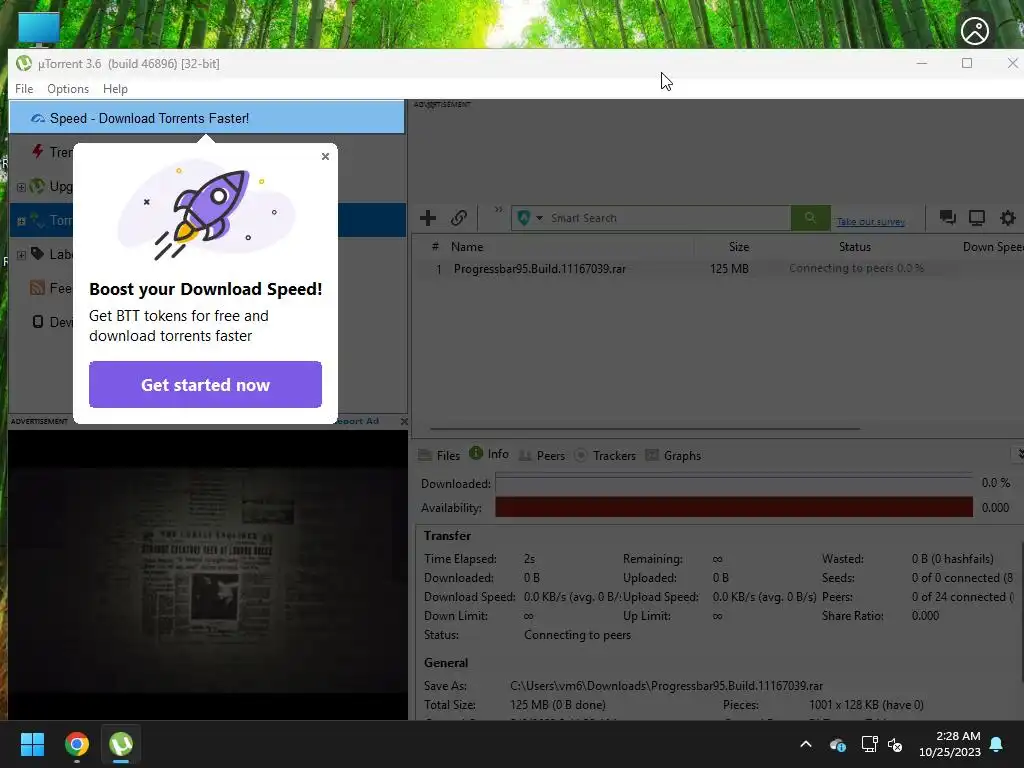The height and width of the screenshot is (768, 1024).
Task: Sort by the Status column header
Action: (855, 247)
